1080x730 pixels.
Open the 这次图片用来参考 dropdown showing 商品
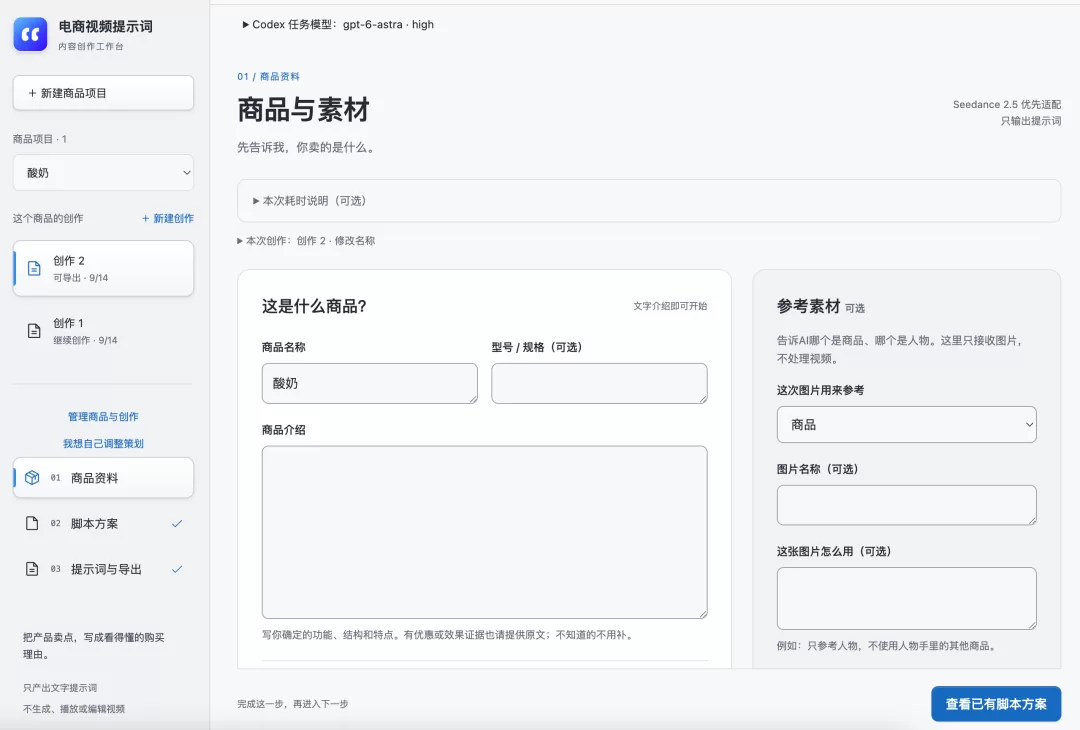click(x=906, y=424)
